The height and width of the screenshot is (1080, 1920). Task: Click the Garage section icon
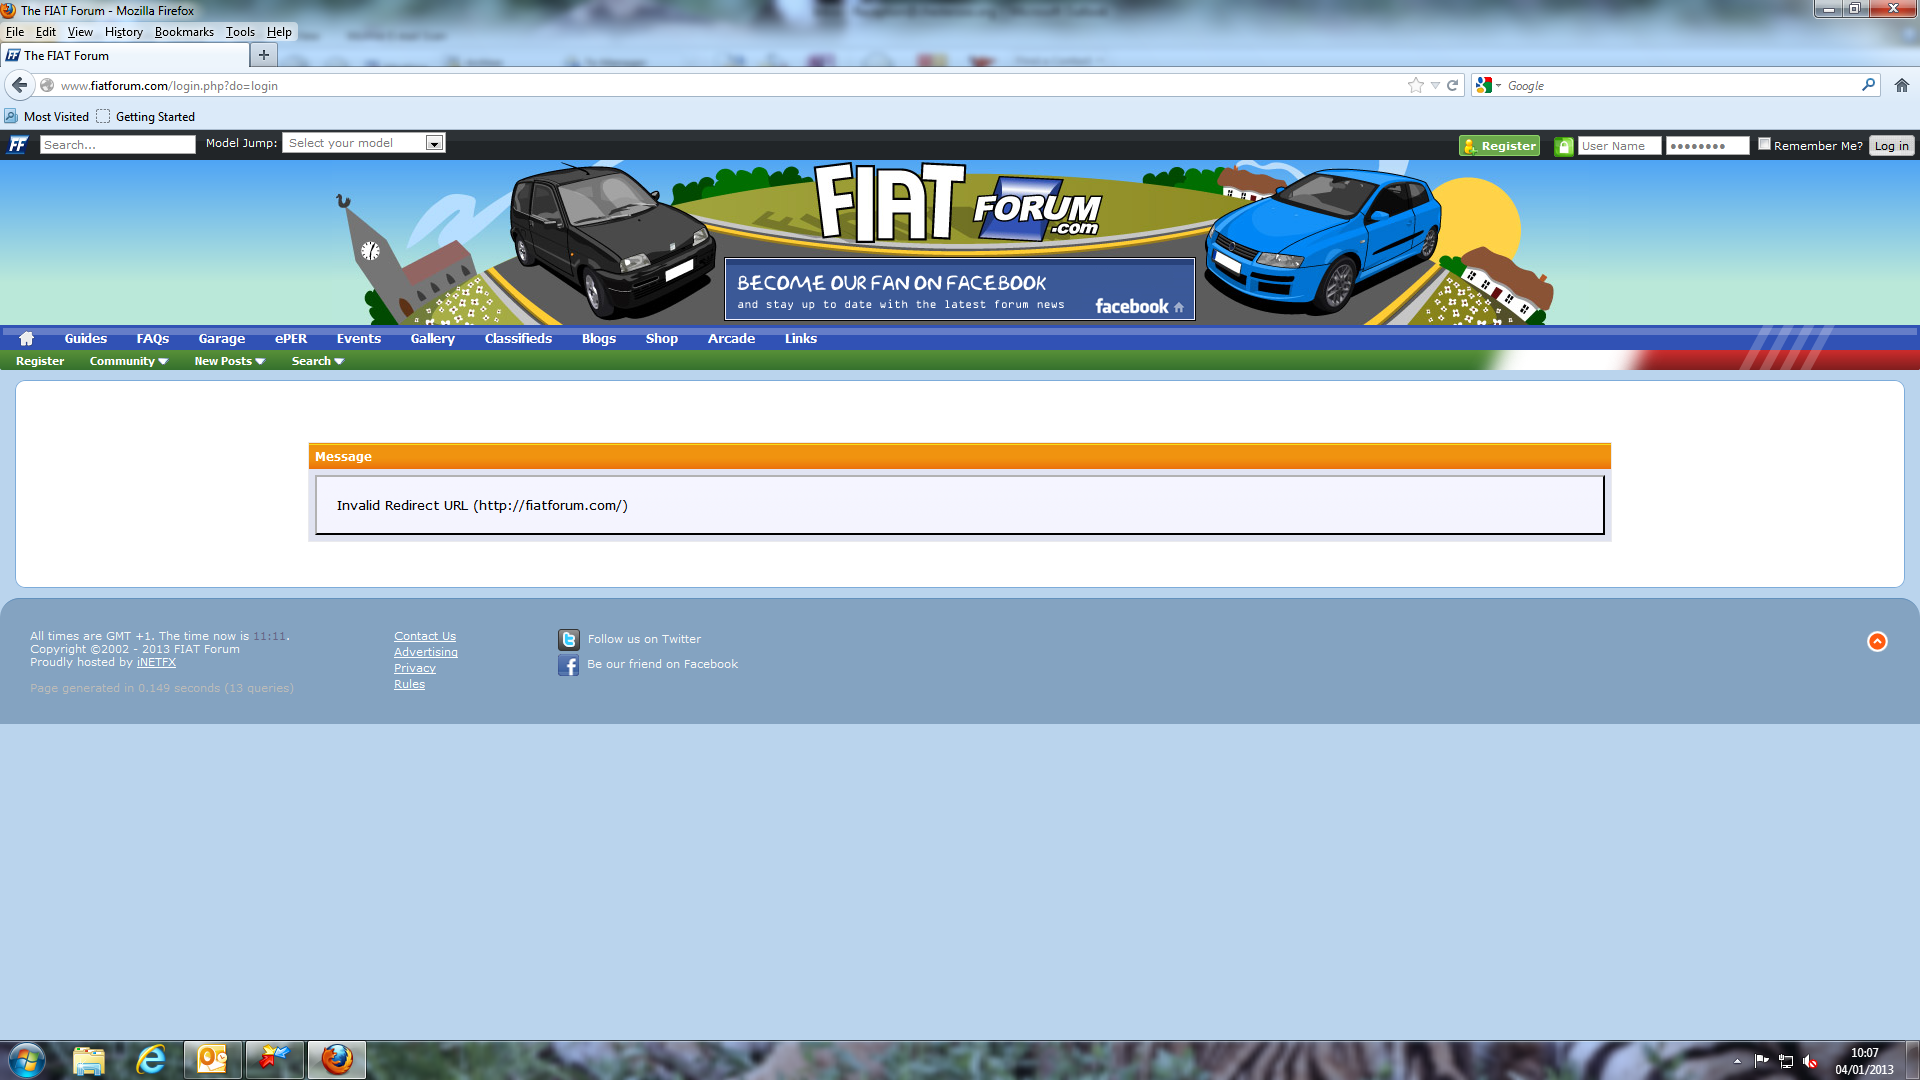click(220, 338)
